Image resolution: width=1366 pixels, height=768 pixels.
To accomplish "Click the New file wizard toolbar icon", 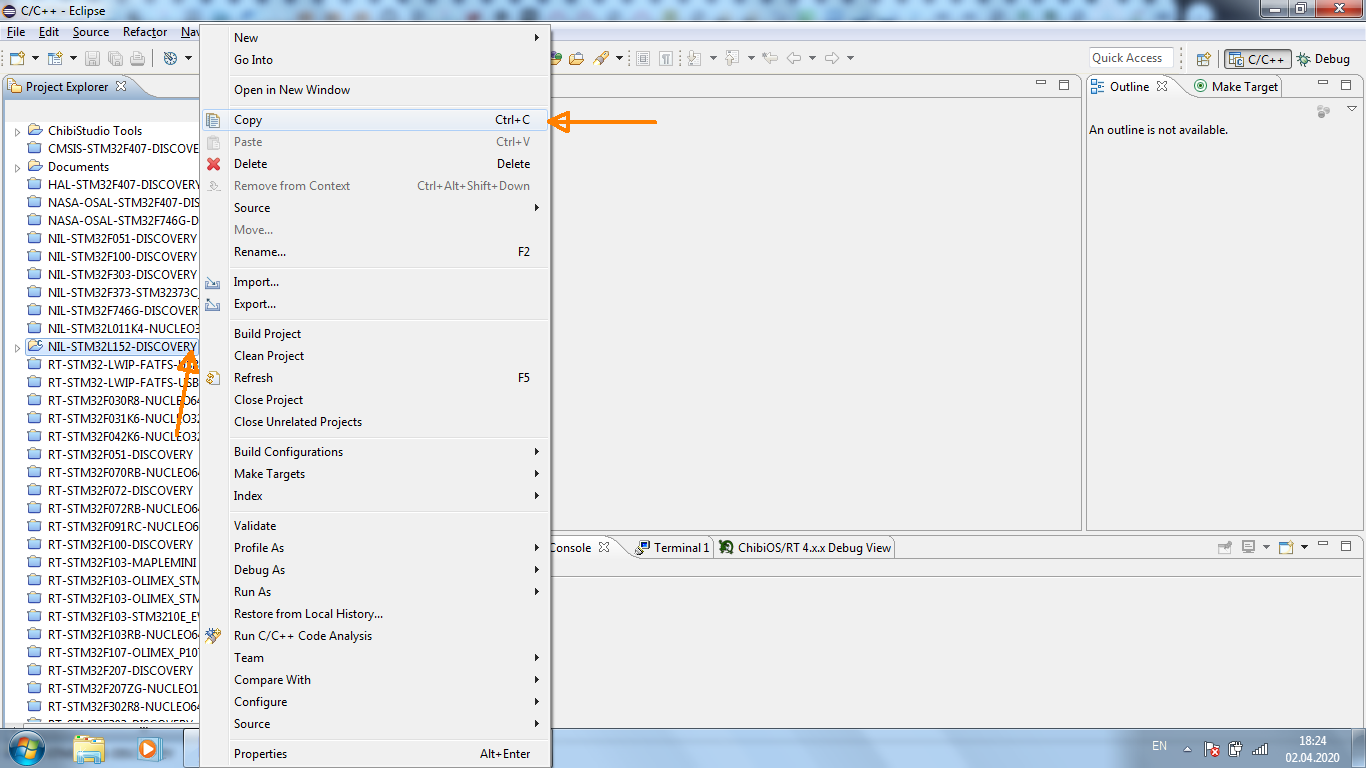I will pos(17,59).
